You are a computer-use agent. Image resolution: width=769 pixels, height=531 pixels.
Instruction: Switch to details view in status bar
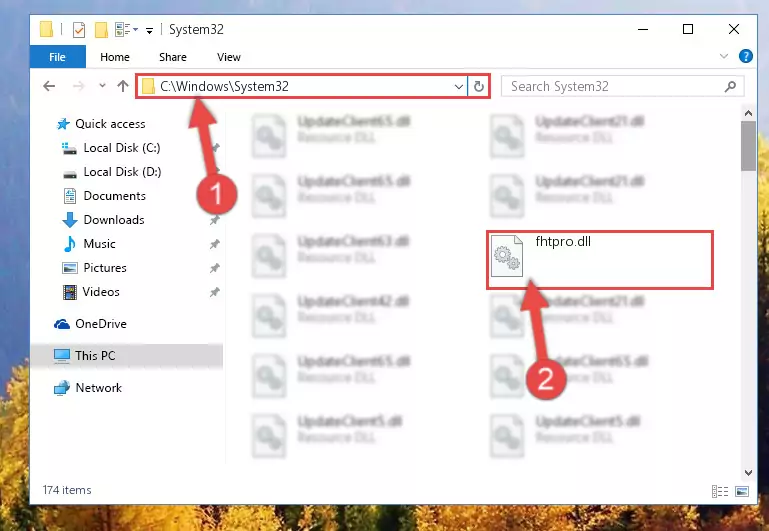tap(720, 491)
